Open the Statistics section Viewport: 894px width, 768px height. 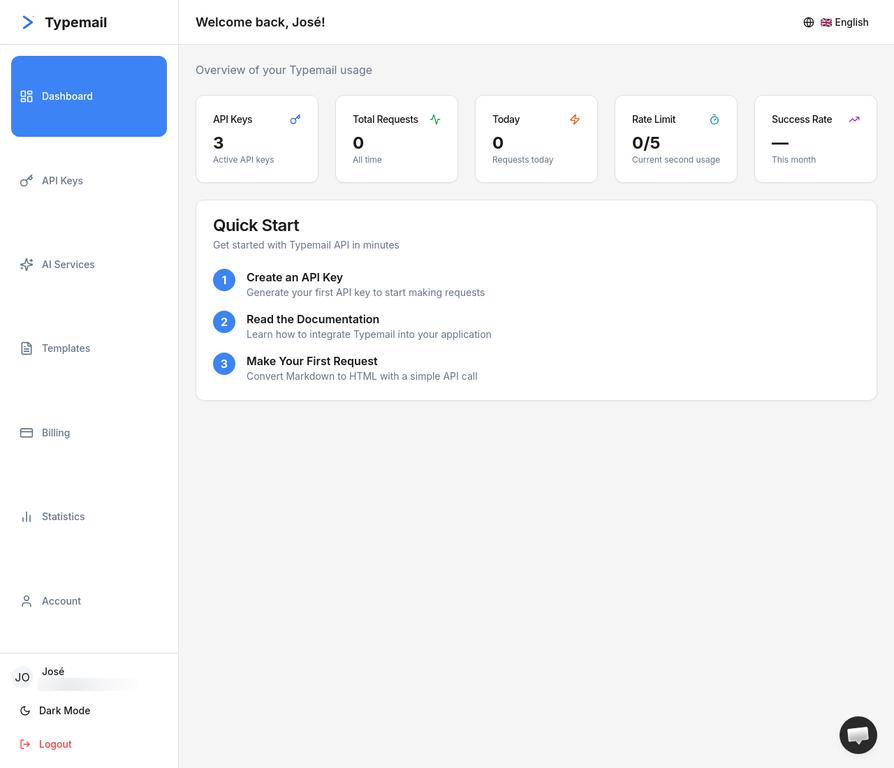pos(63,516)
